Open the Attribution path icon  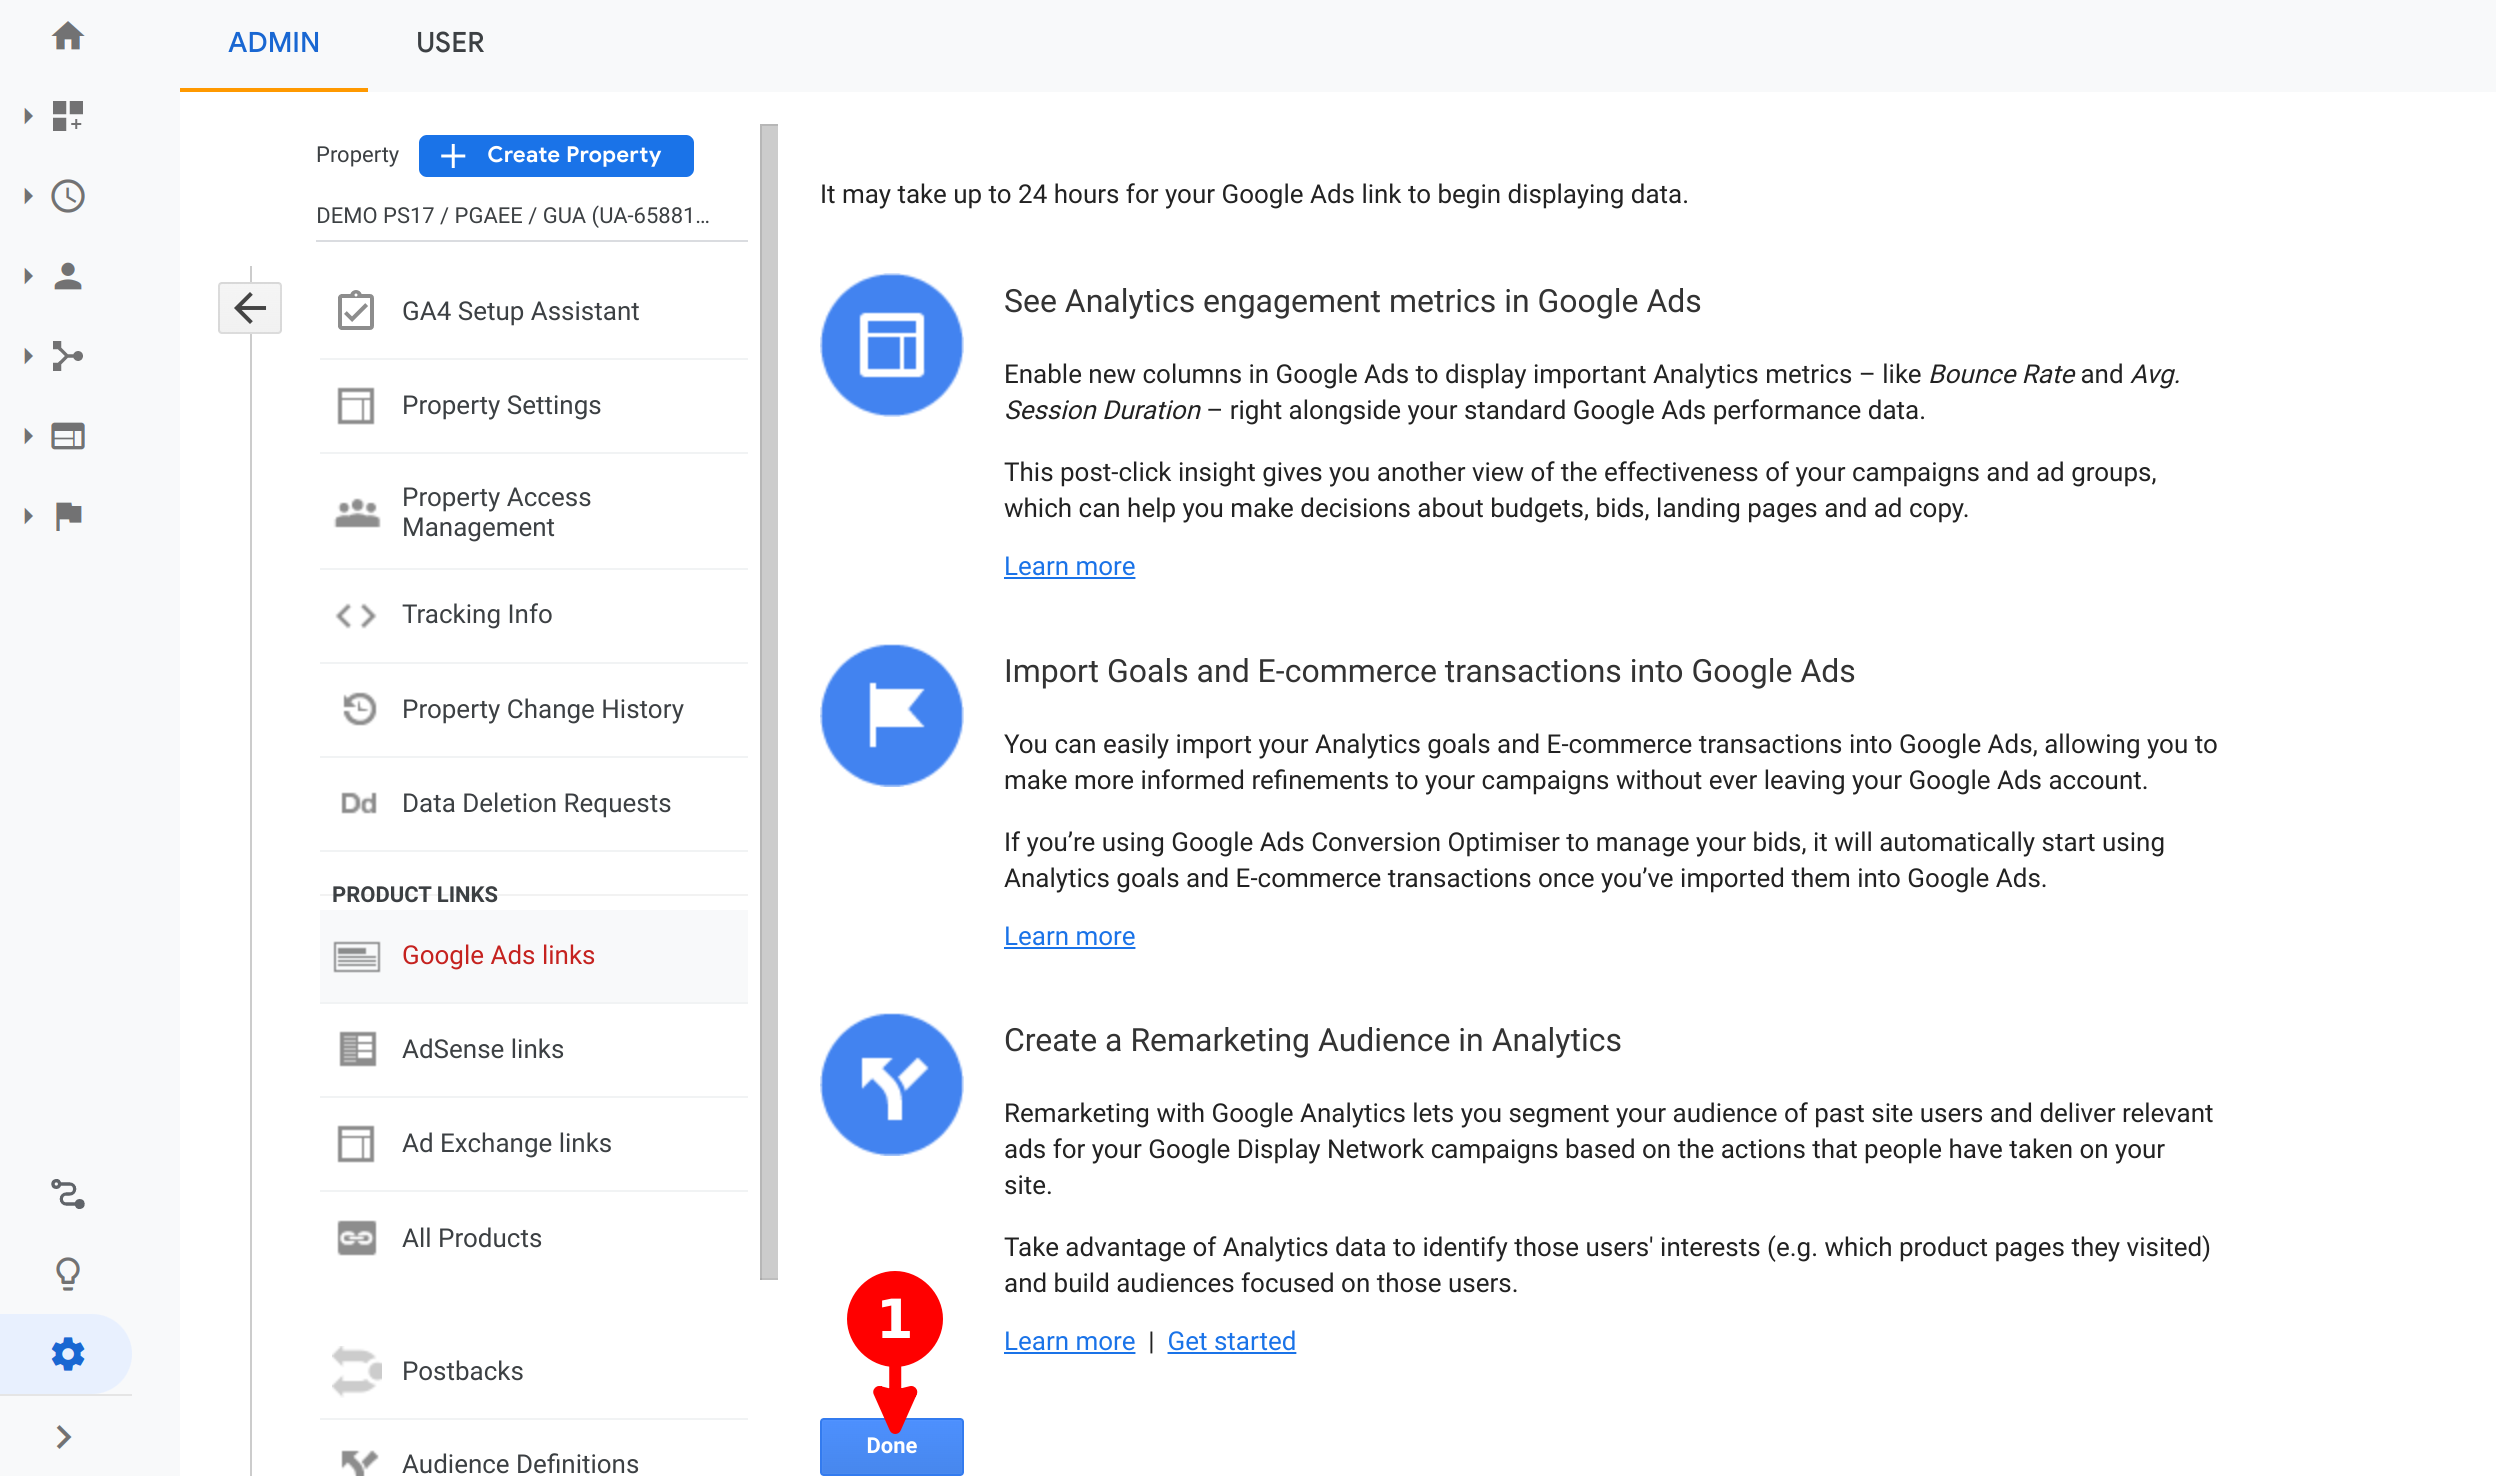point(68,1194)
